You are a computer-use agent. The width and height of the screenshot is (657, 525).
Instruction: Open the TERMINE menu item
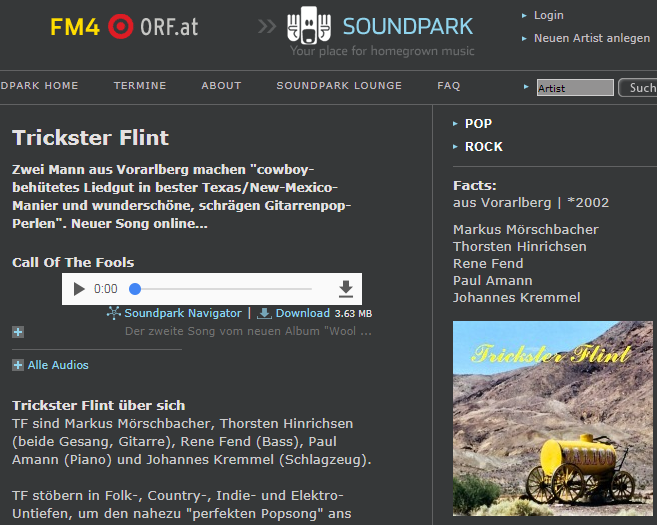coord(140,85)
